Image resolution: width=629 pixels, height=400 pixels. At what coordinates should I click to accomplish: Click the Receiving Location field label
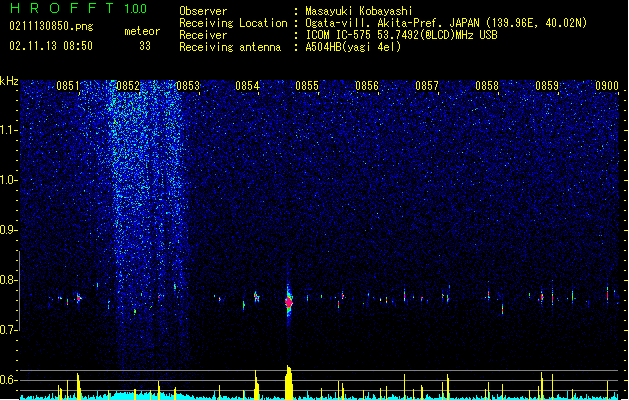point(233,23)
